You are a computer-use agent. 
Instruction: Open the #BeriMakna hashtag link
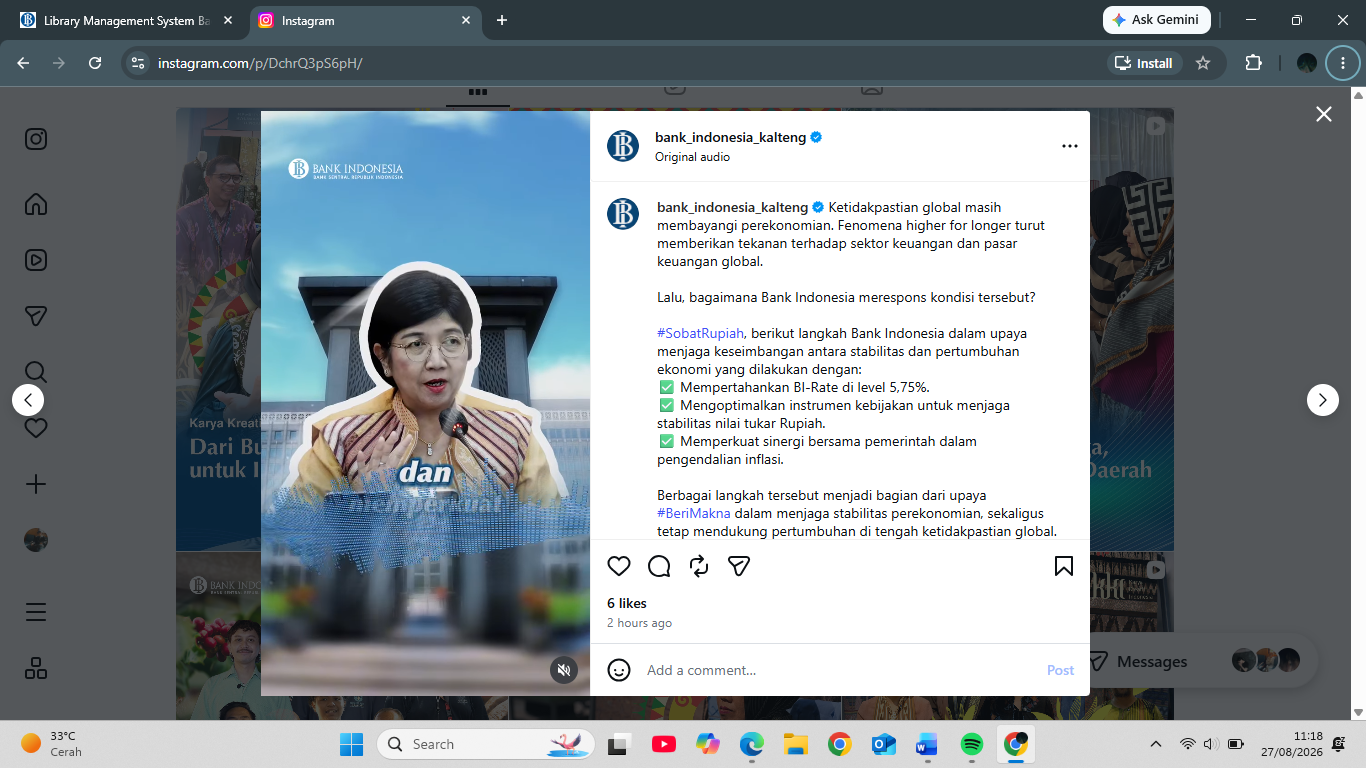pyautogui.click(x=694, y=513)
